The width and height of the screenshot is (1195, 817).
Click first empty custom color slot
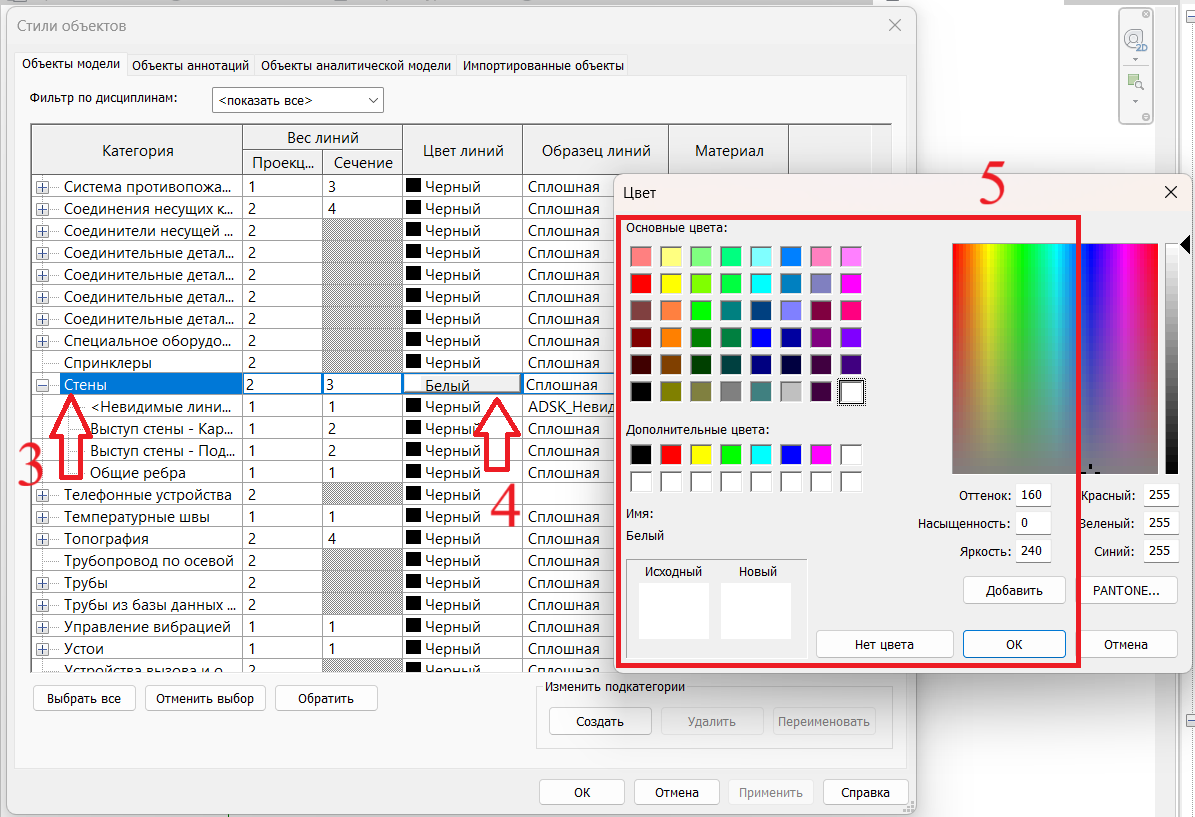(x=851, y=455)
